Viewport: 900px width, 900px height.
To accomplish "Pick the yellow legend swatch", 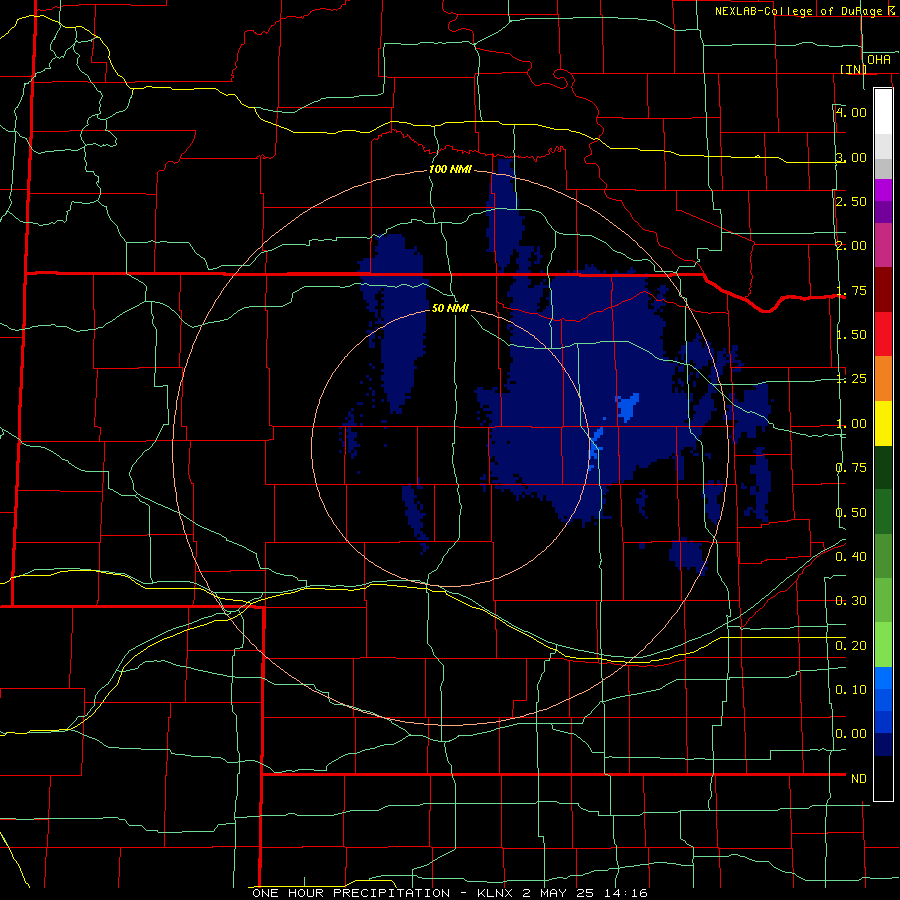I will pos(883,423).
